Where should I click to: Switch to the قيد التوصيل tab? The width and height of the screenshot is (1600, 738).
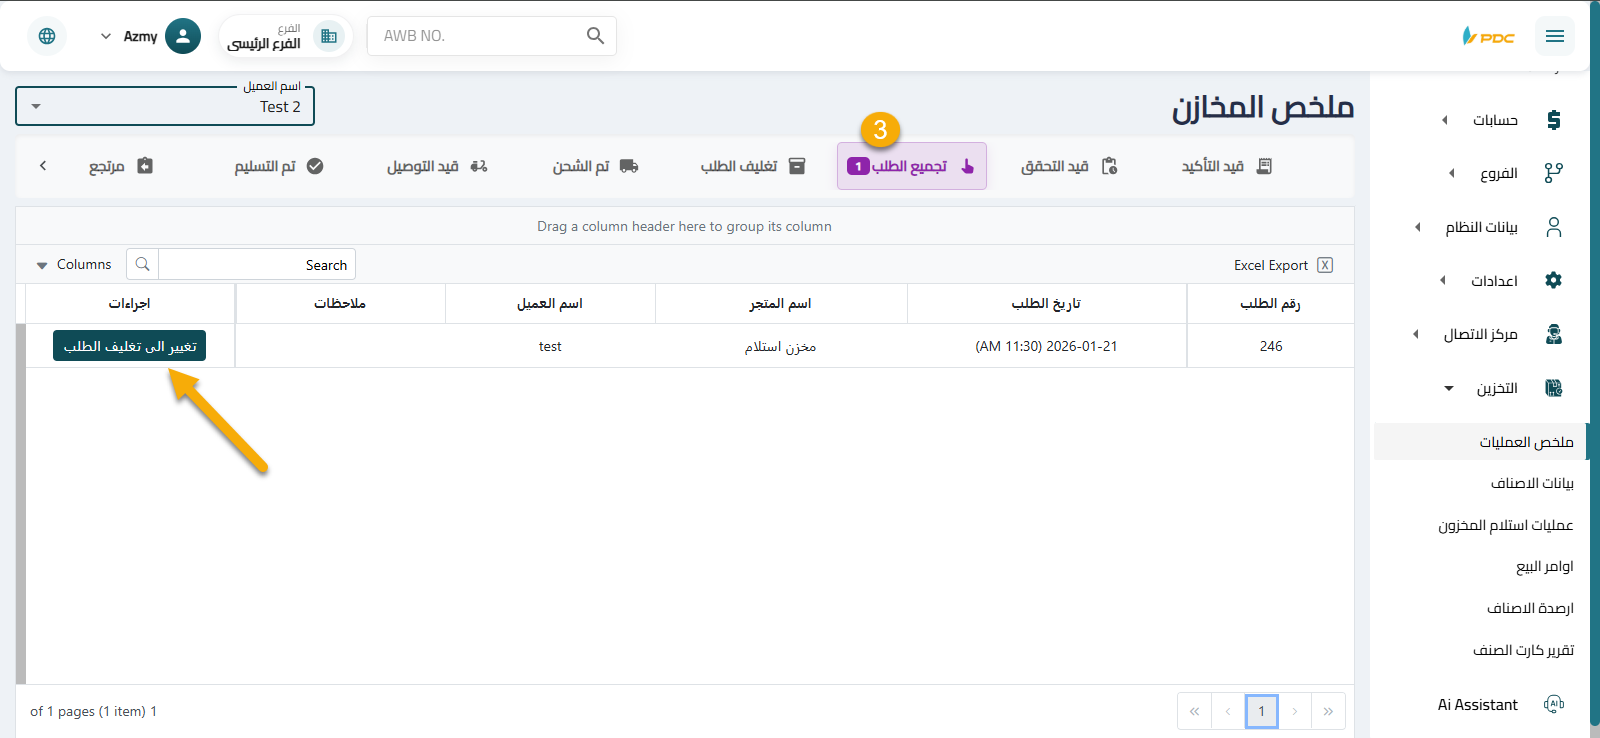tap(437, 166)
